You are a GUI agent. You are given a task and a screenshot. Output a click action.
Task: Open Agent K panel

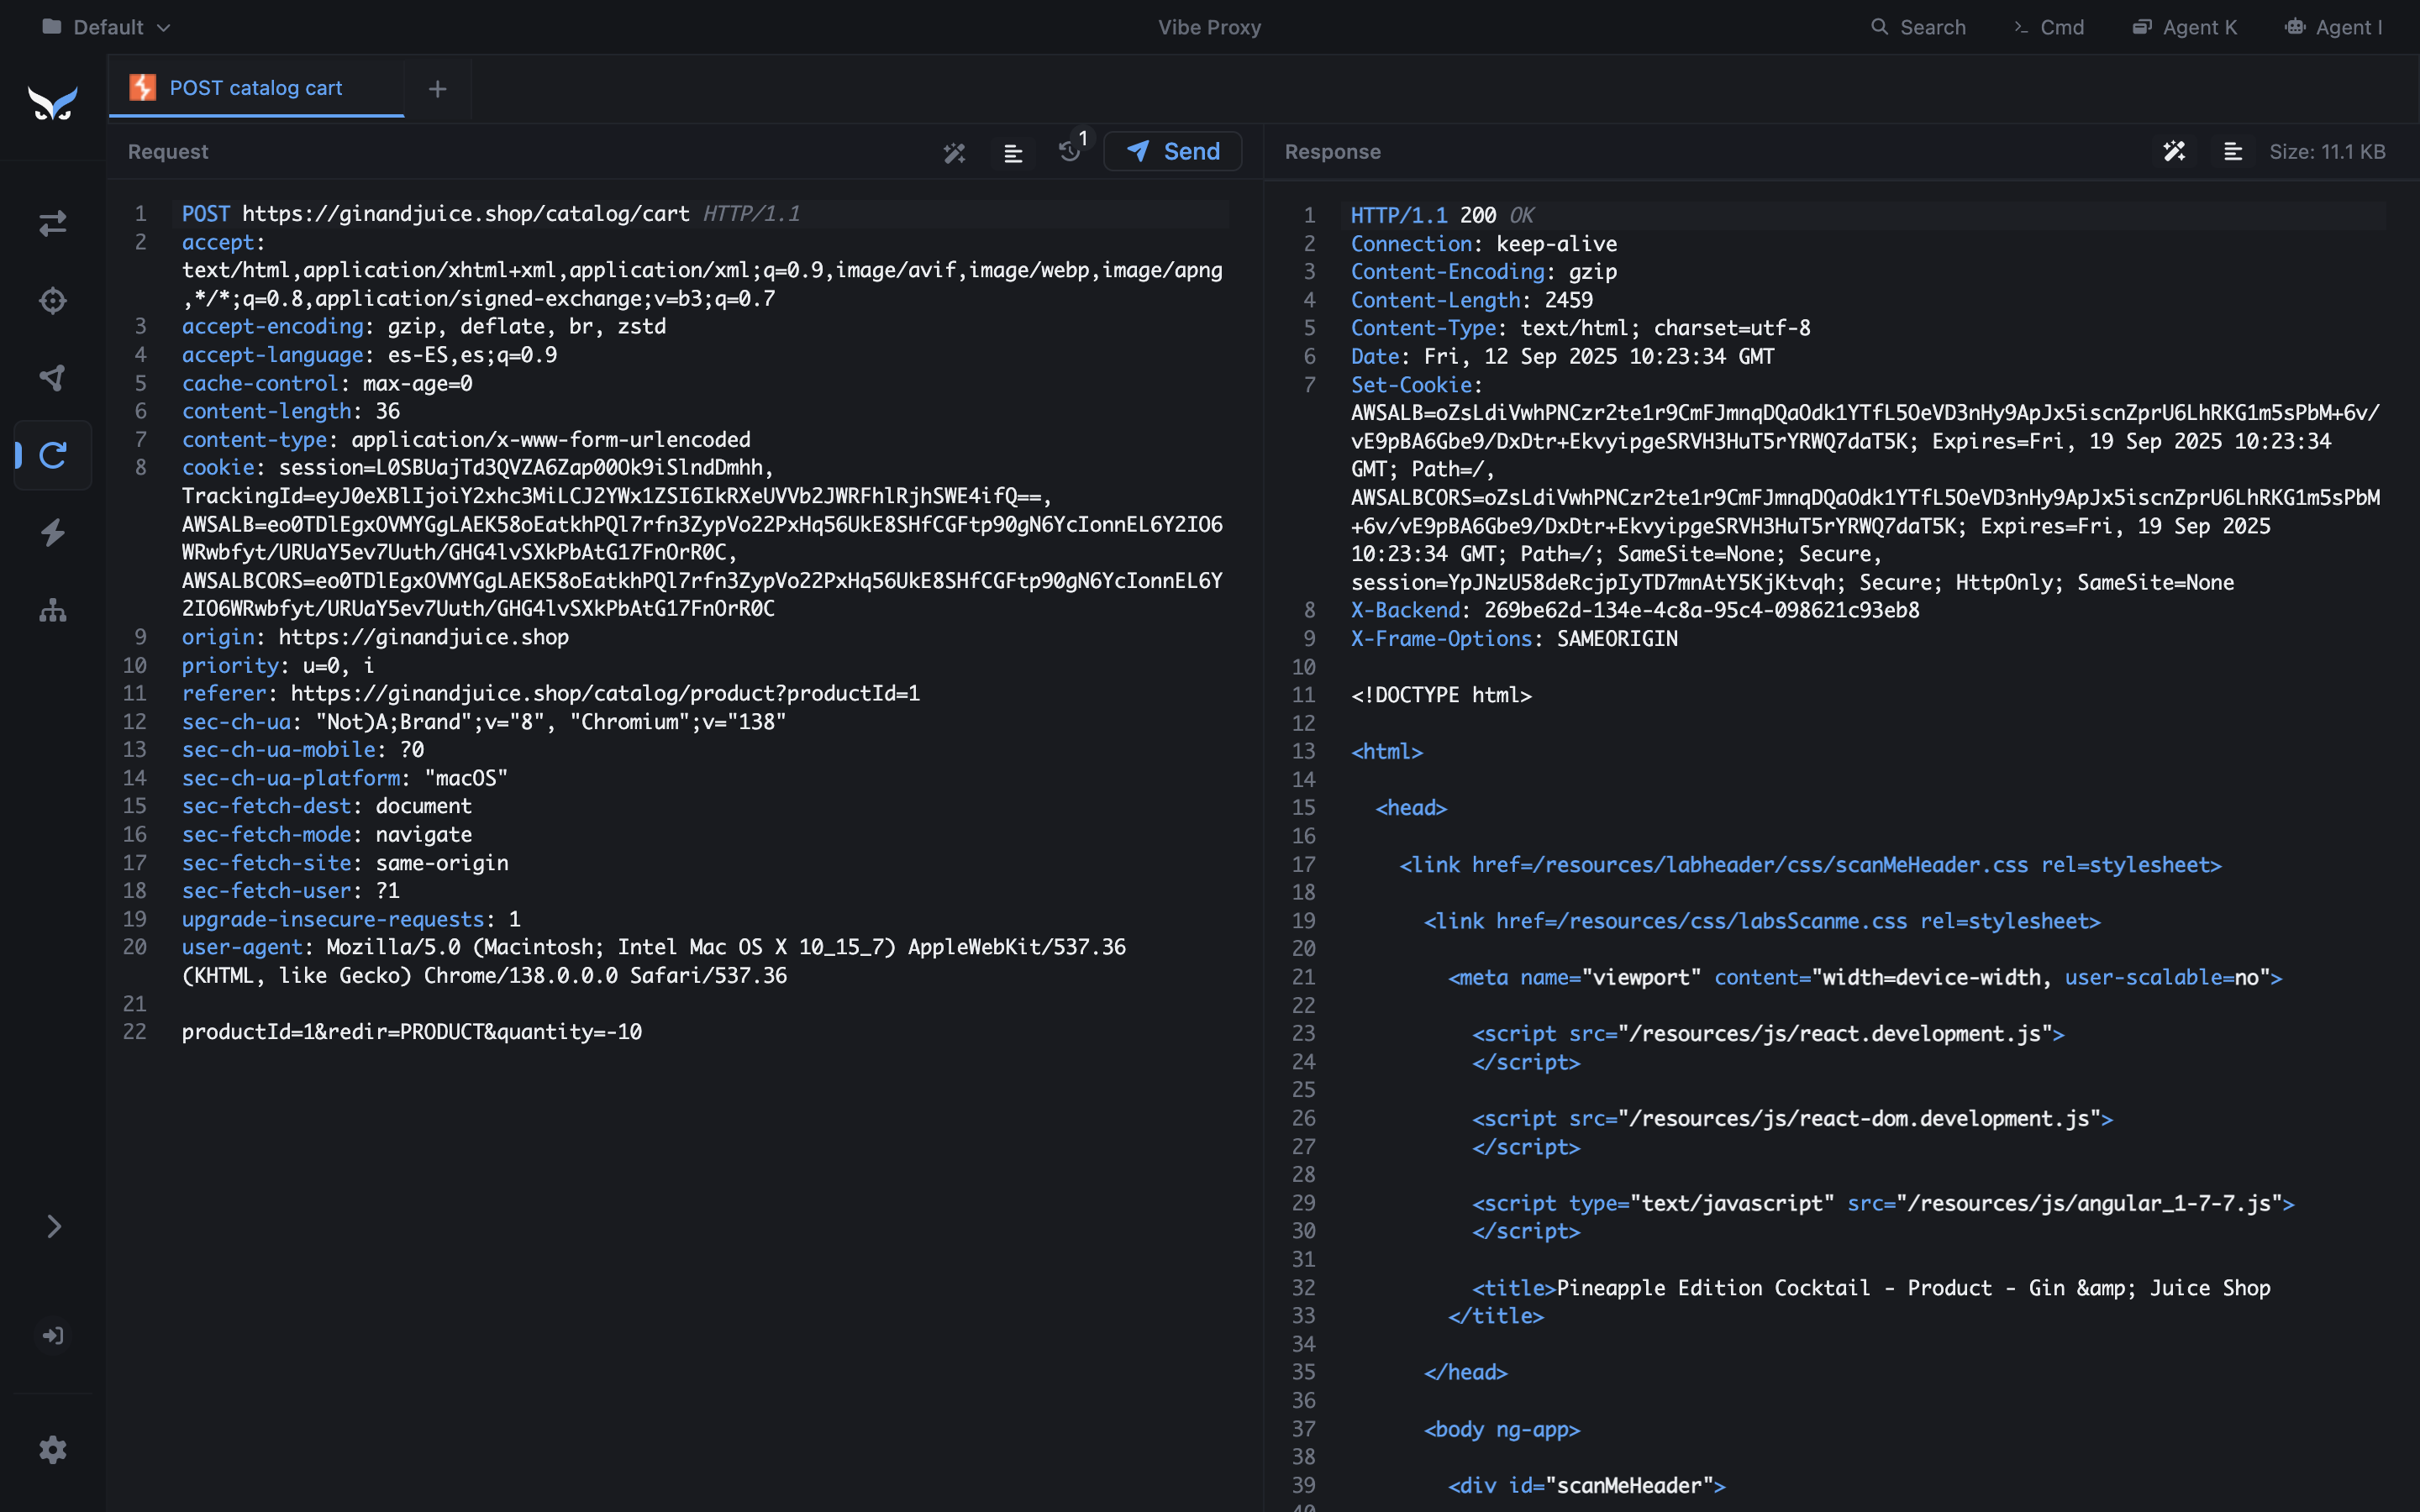(2185, 27)
